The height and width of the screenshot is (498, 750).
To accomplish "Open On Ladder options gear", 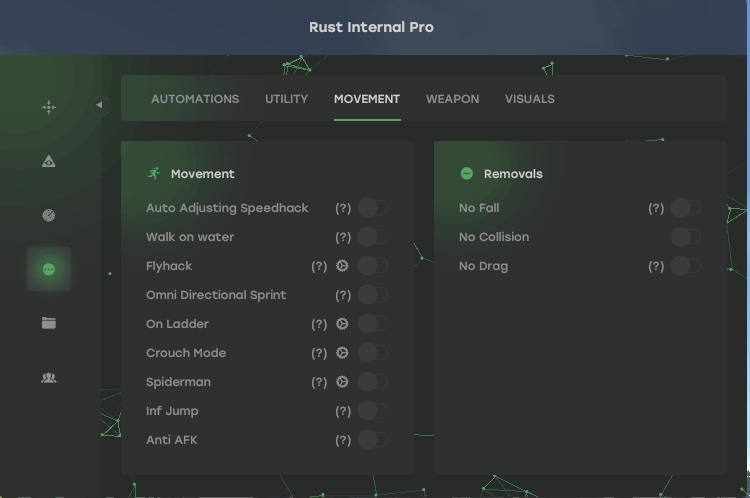I will pyautogui.click(x=343, y=324).
